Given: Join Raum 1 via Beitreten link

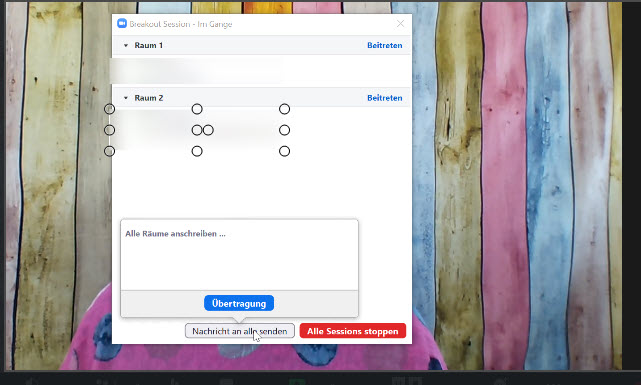Looking at the screenshot, I should [384, 45].
